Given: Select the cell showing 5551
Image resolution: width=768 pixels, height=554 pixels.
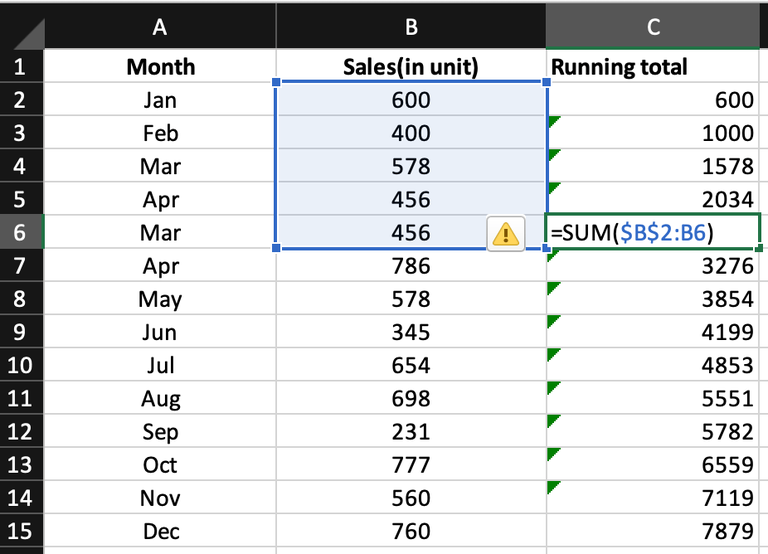Looking at the screenshot, I should tap(654, 398).
